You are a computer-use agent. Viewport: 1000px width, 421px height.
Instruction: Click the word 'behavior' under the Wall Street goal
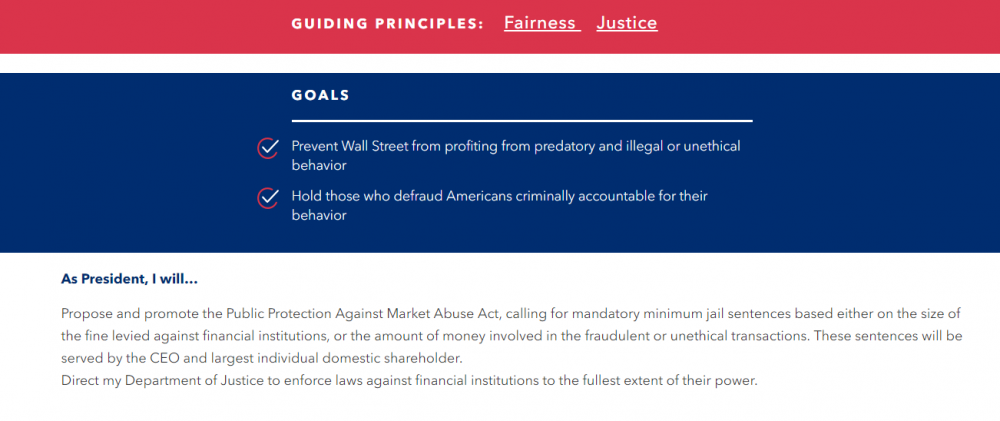[319, 166]
